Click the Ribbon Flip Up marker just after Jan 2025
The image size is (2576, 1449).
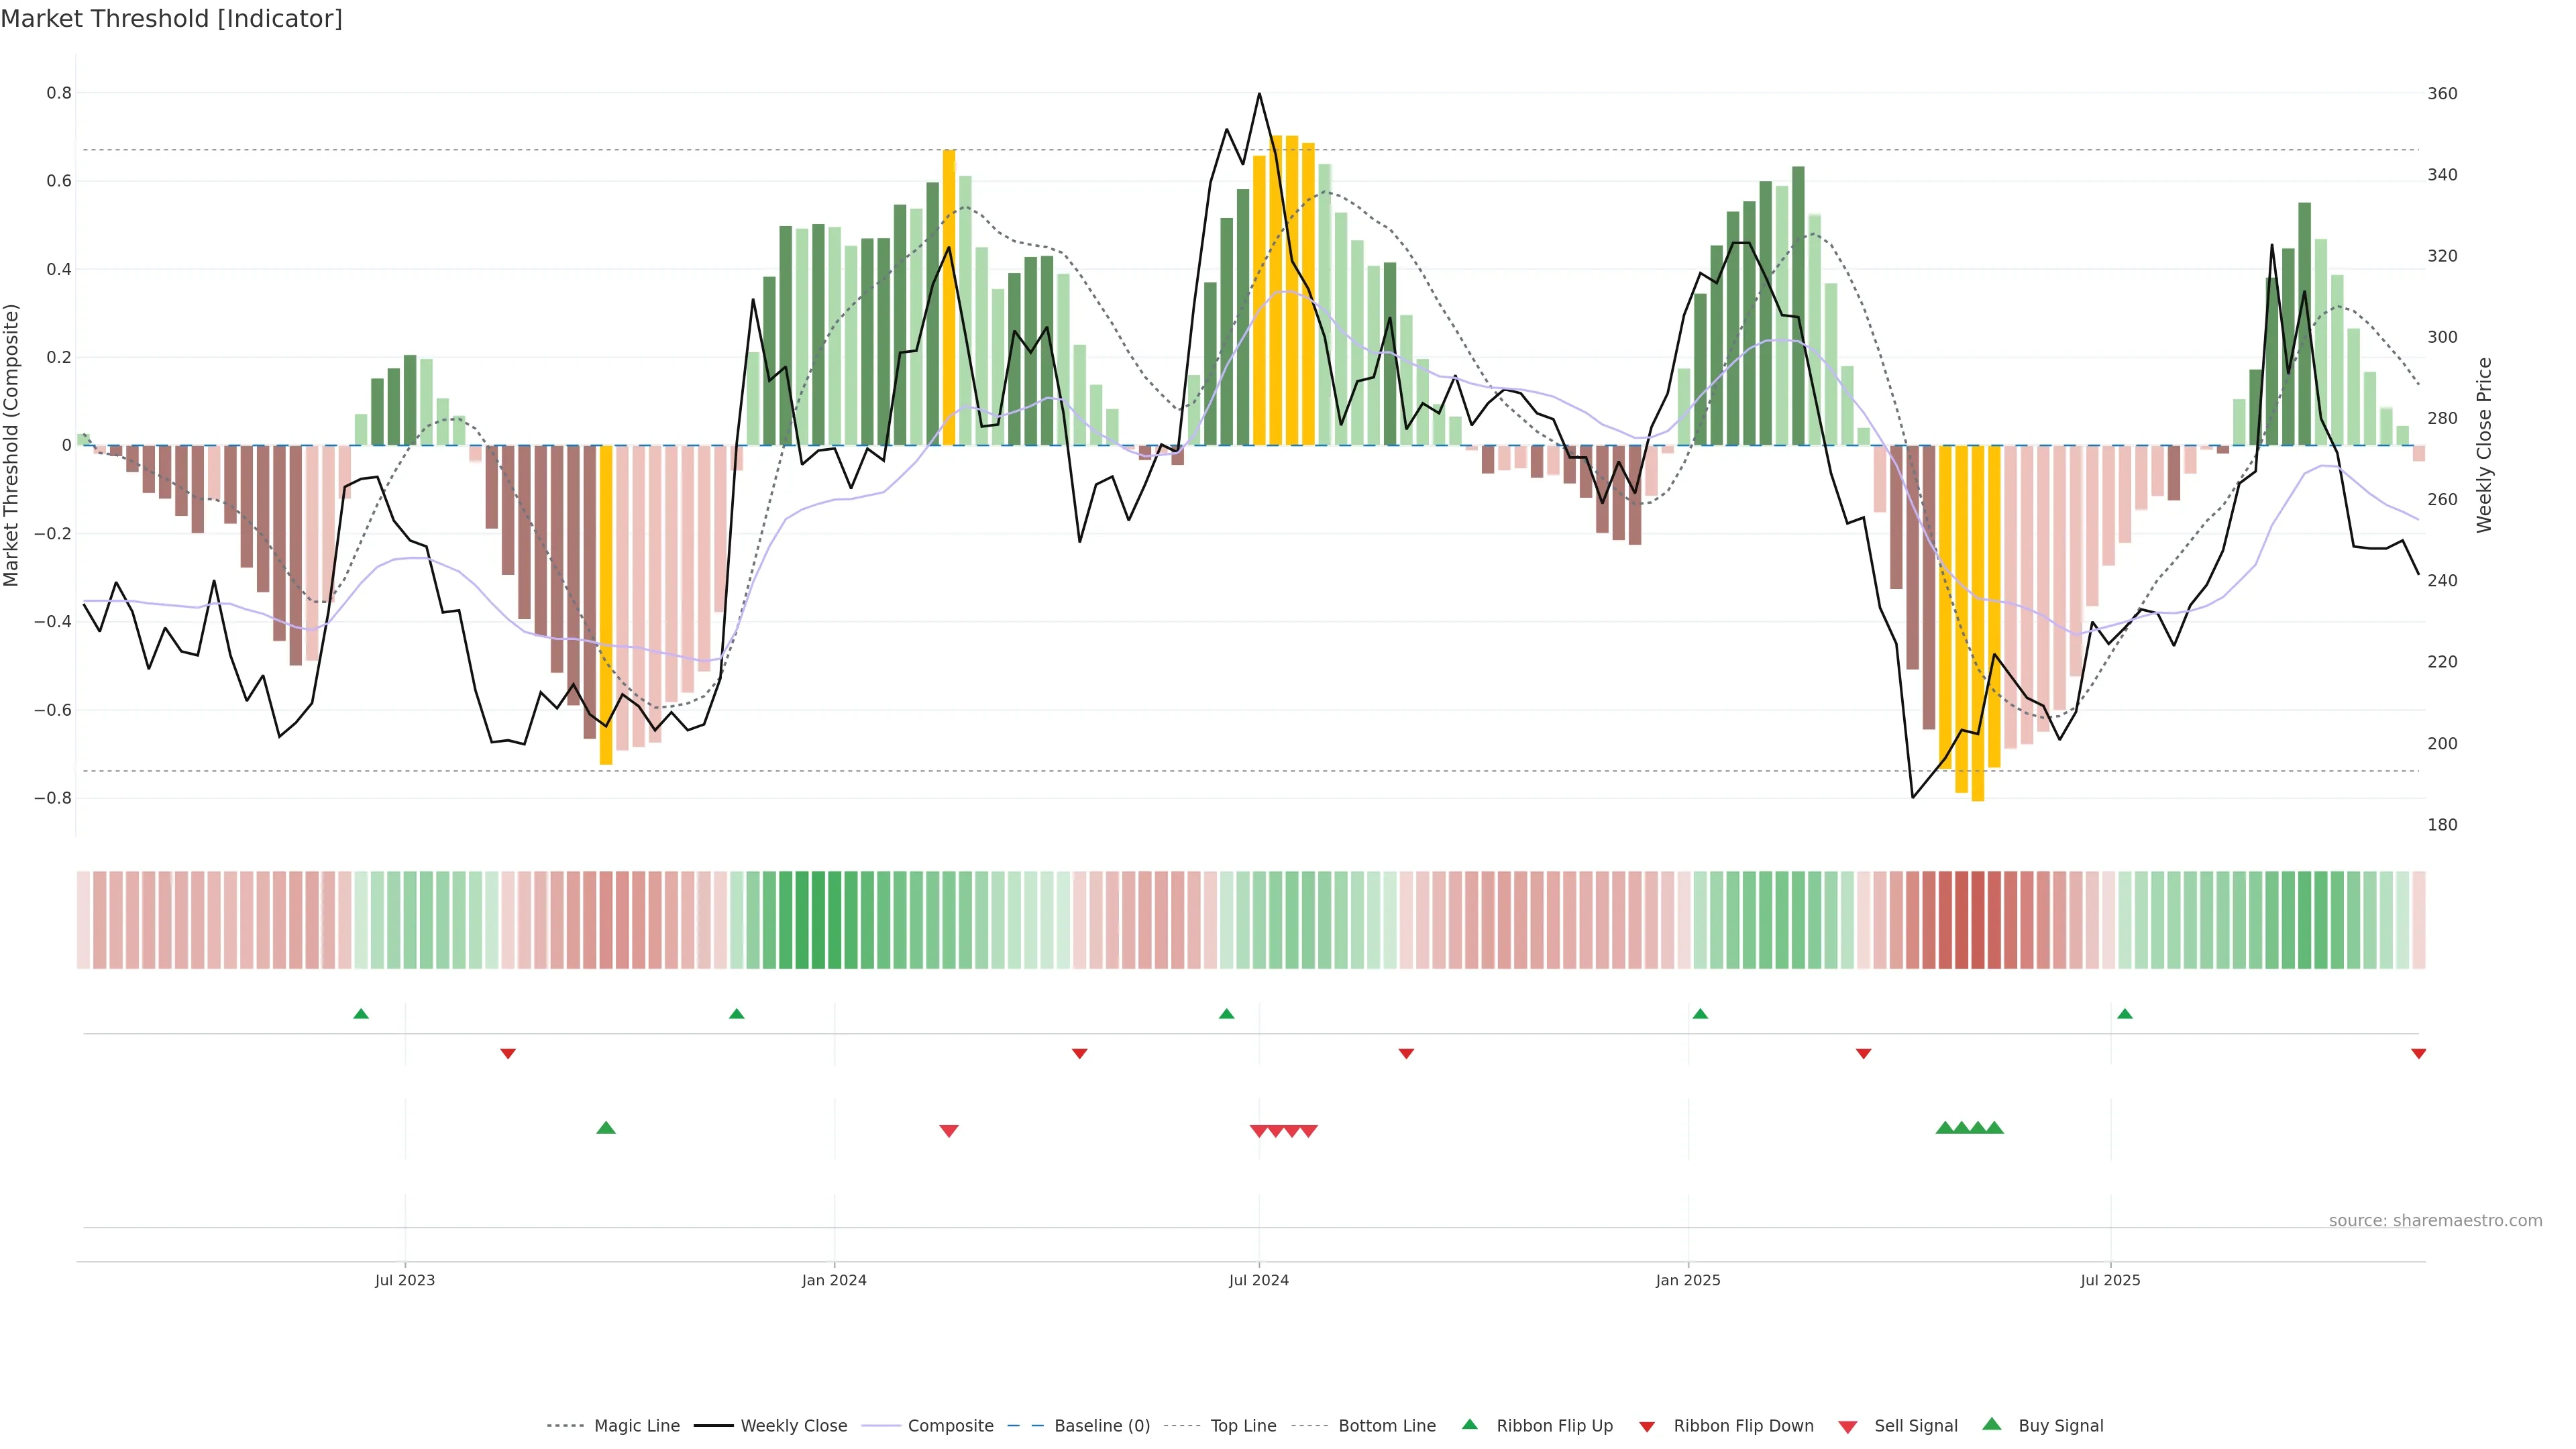1700,1014
